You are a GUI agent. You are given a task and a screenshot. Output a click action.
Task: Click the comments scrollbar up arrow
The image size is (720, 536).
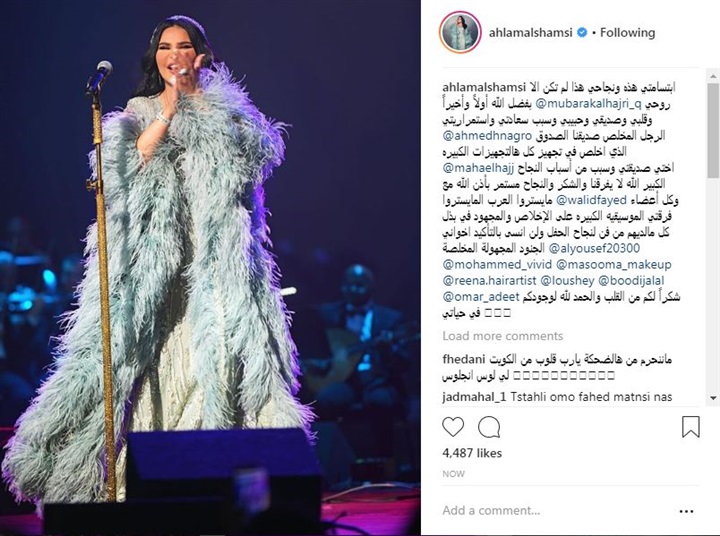click(713, 76)
